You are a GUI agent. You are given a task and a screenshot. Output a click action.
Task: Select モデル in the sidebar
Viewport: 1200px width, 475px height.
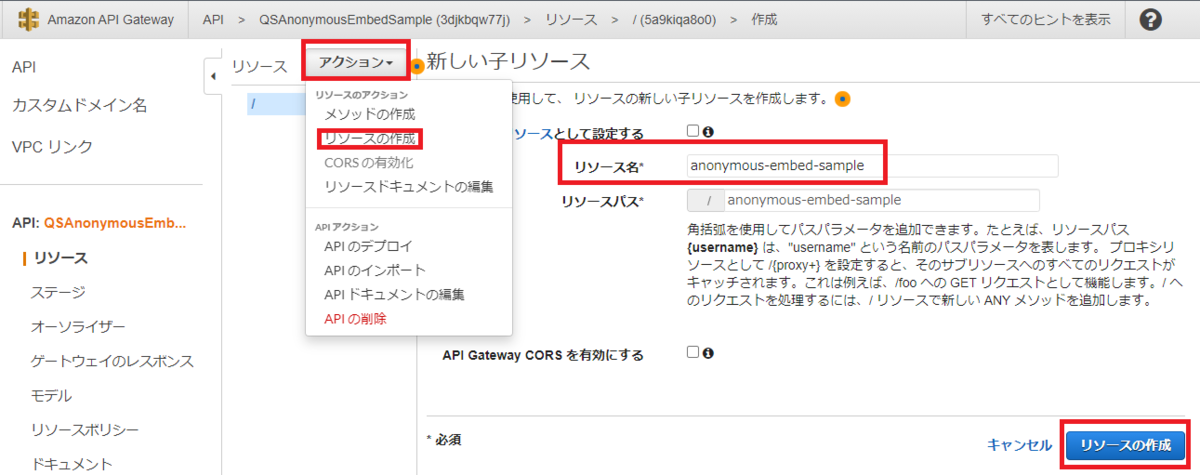click(52, 395)
